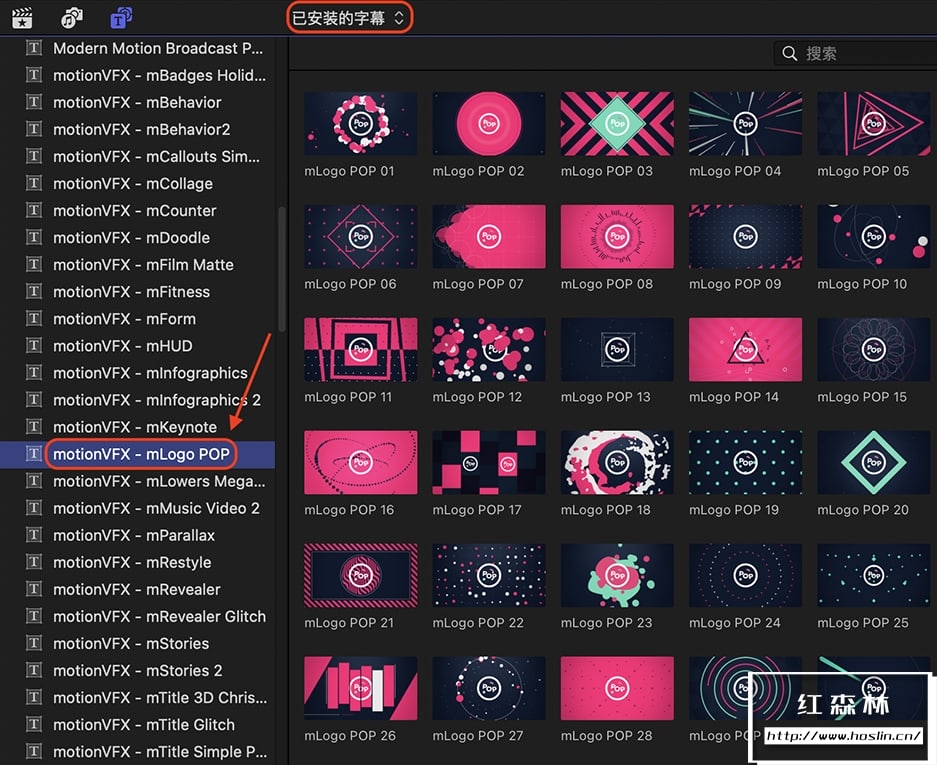Select the mLogo POP 23 thumbnail
This screenshot has height=765, width=937.
coord(617,576)
